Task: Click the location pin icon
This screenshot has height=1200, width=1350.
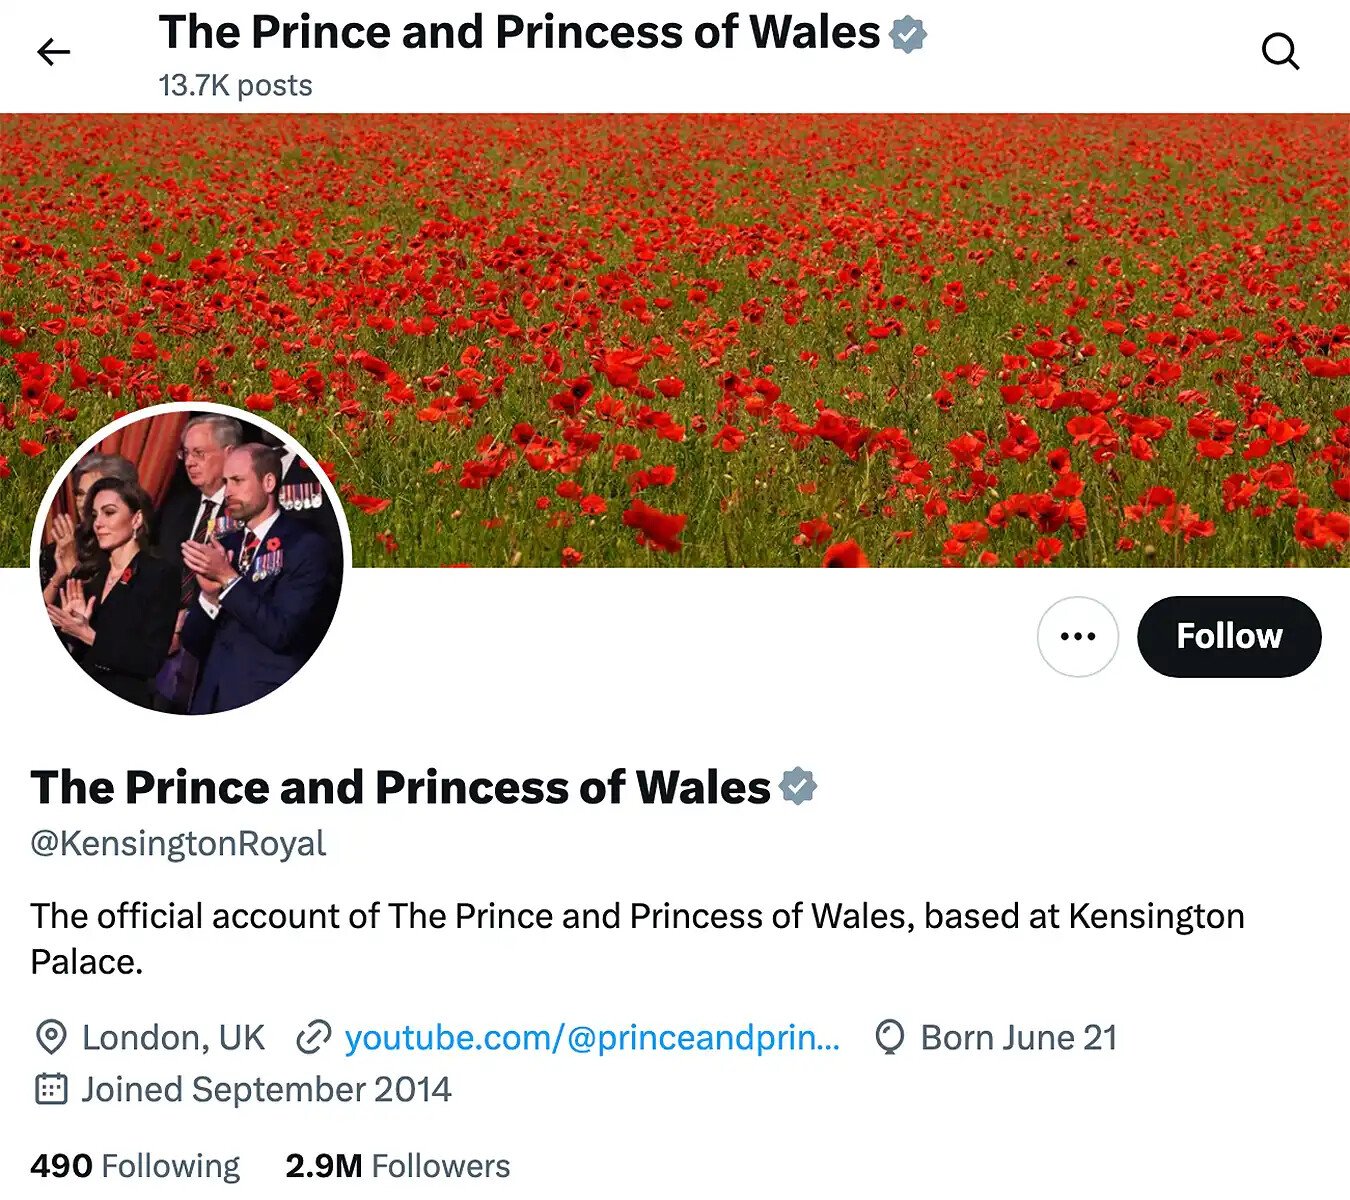Action: pos(51,1038)
